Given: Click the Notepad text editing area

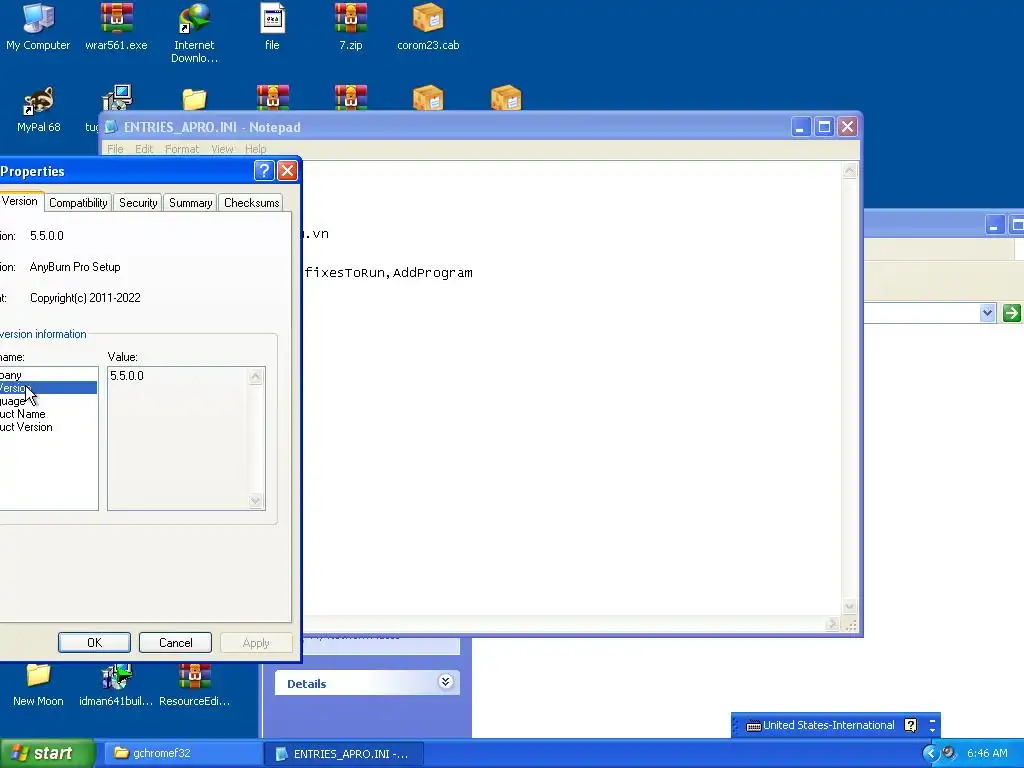Looking at the screenshot, I should click(x=571, y=389).
